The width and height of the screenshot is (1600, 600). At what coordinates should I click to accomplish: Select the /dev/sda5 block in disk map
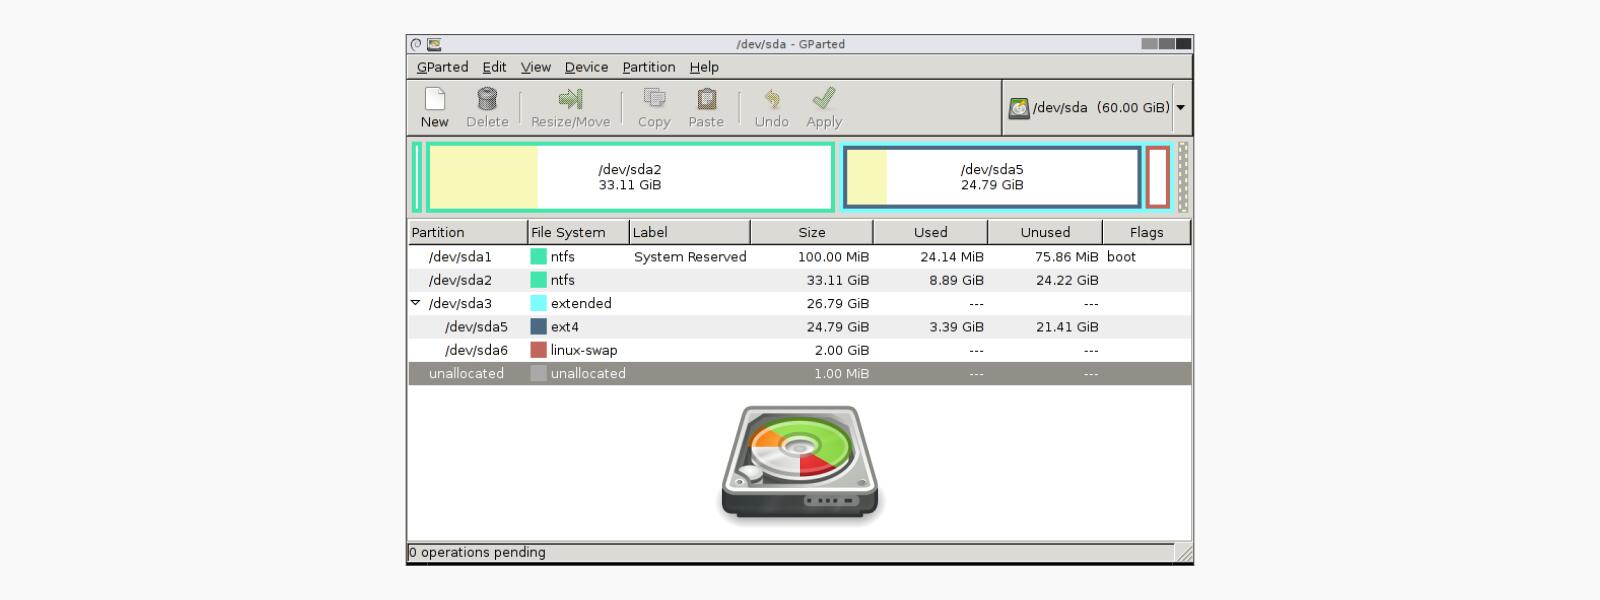tap(992, 177)
